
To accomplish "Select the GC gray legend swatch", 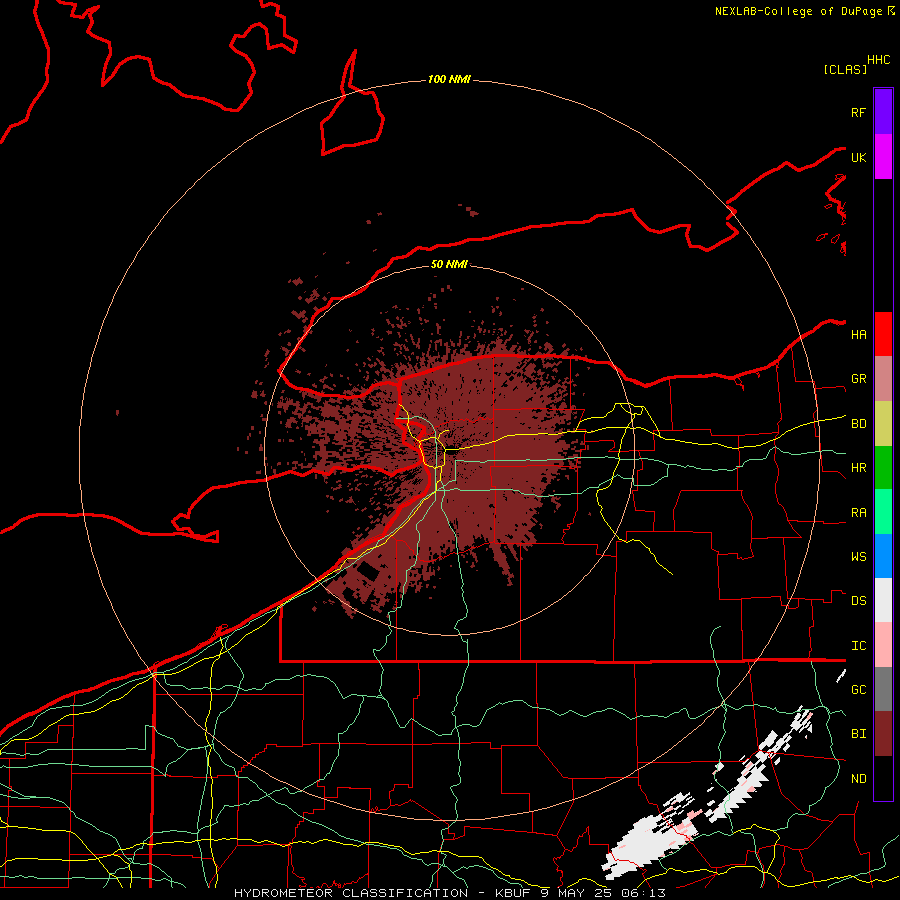I will [883, 689].
